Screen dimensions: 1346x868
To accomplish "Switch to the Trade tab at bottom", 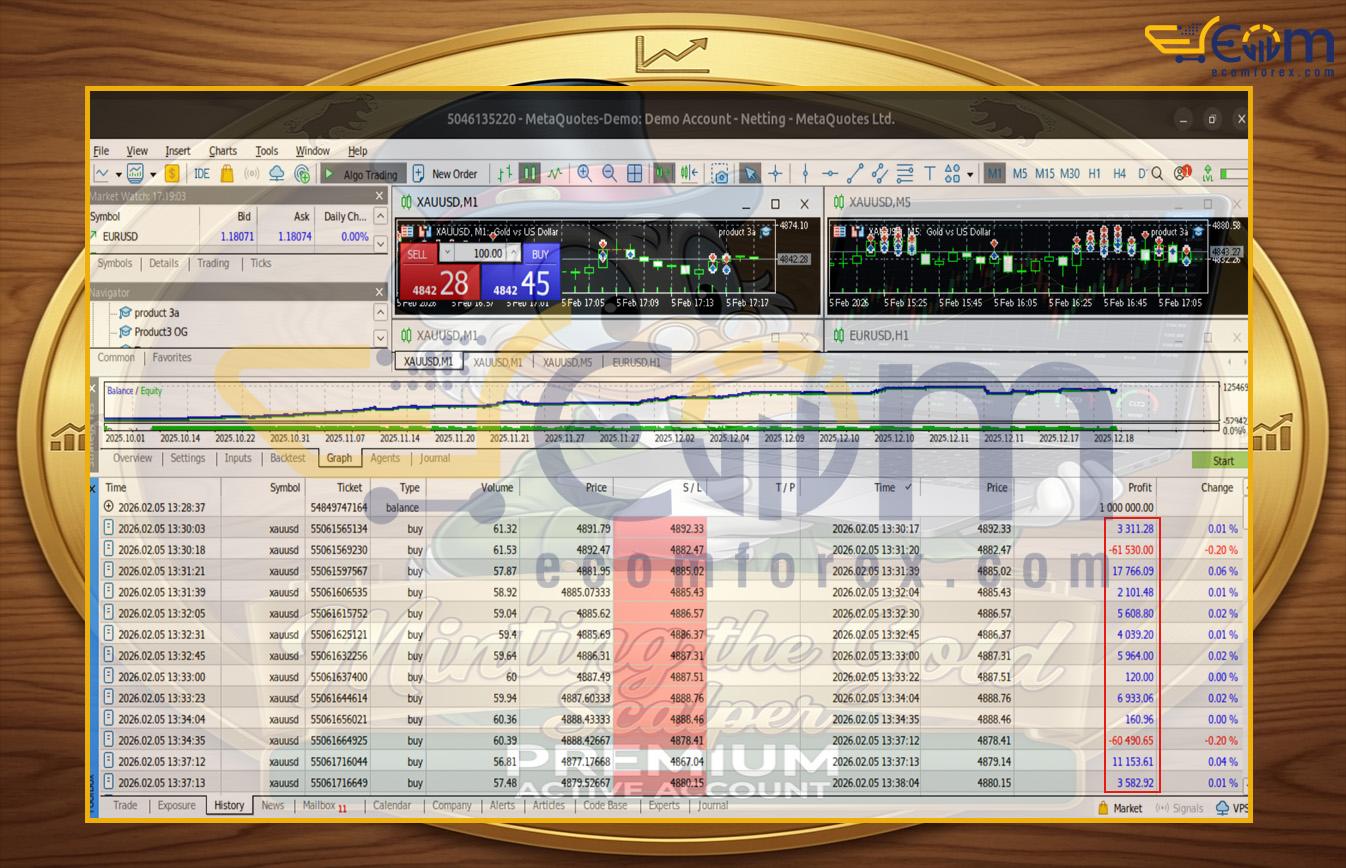I will pos(125,805).
